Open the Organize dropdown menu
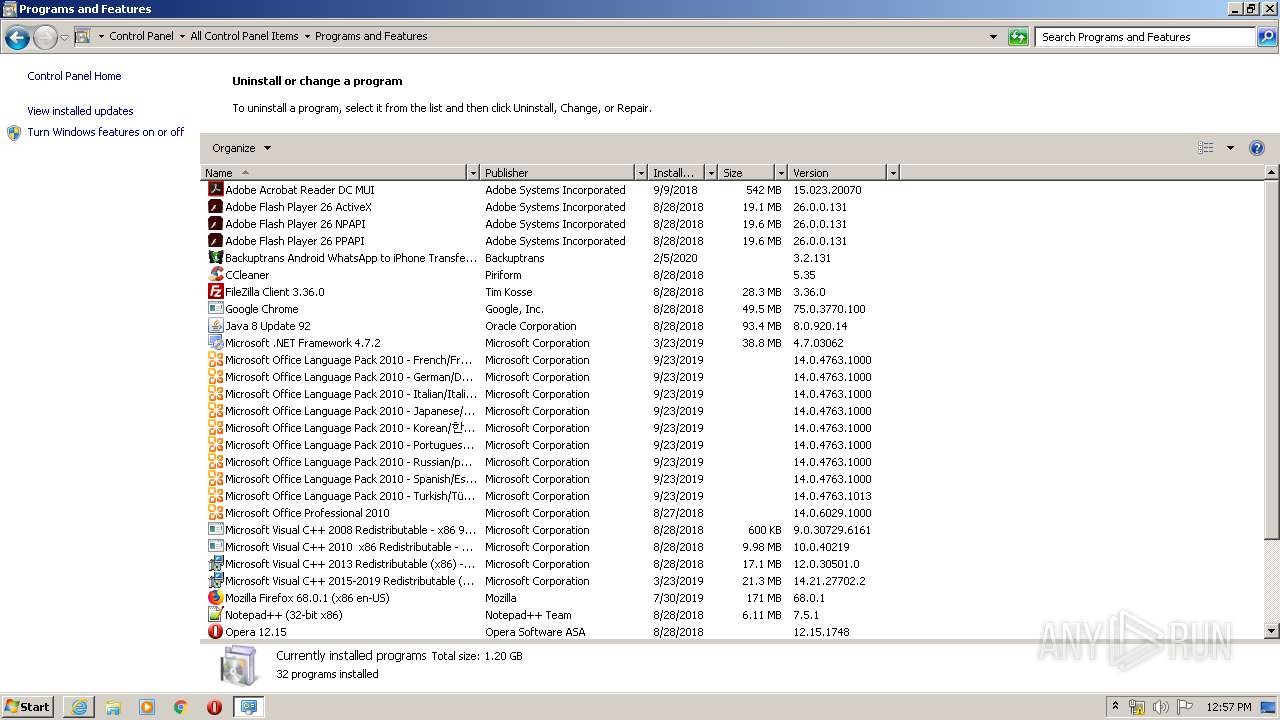The width and height of the screenshot is (1280, 720). point(241,148)
